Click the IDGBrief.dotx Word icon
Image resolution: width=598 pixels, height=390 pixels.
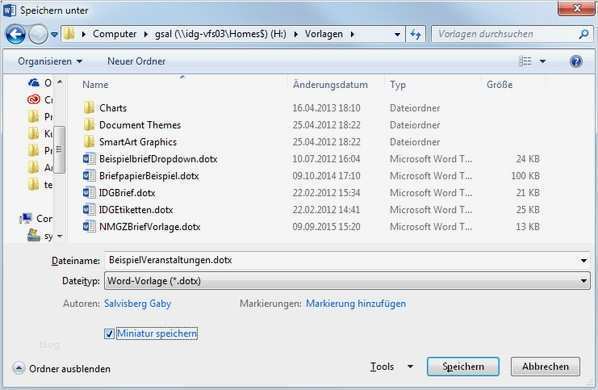tap(89, 193)
